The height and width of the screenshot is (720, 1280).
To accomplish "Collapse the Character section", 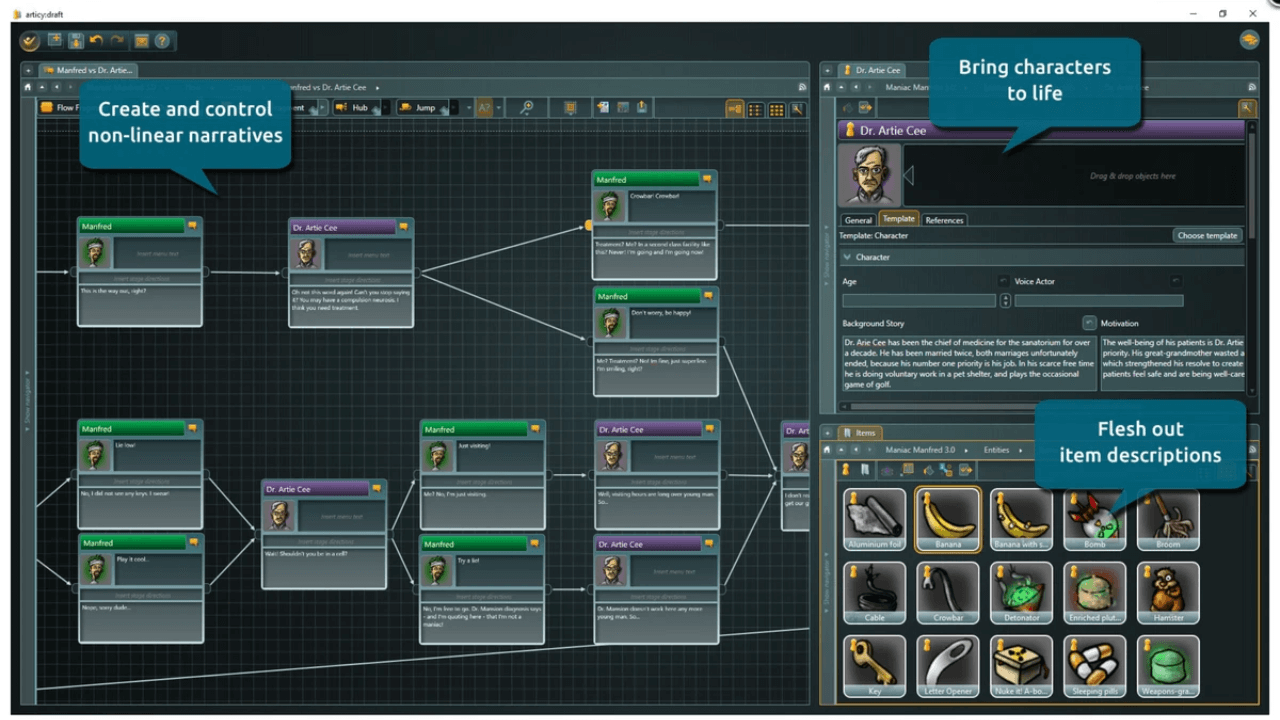I will pos(847,257).
